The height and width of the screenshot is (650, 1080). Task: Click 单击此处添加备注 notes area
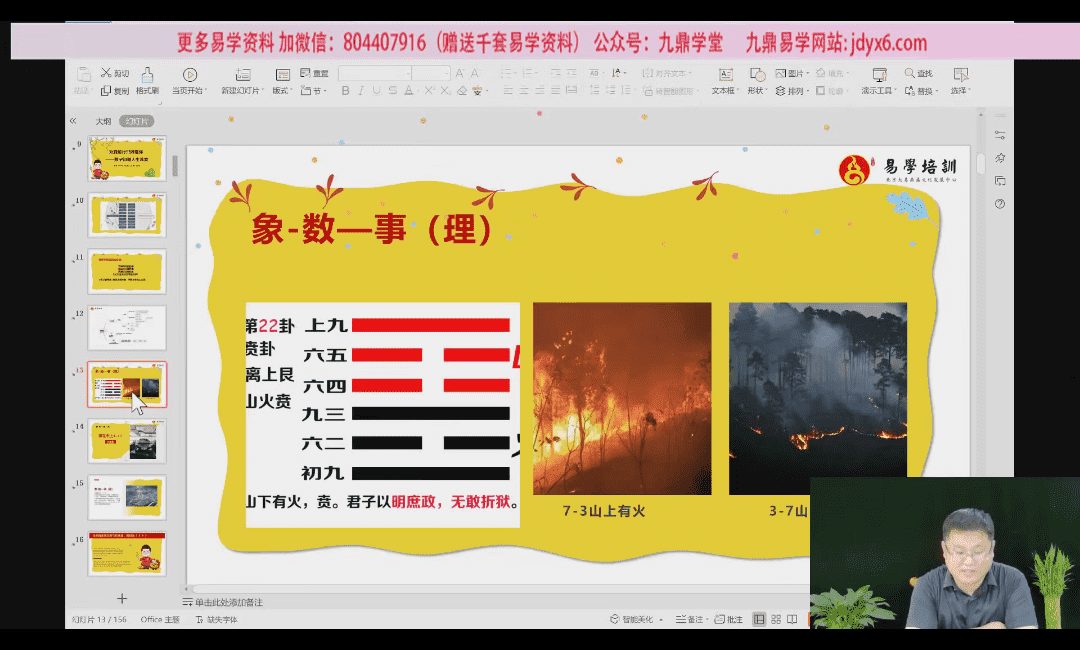click(x=228, y=602)
